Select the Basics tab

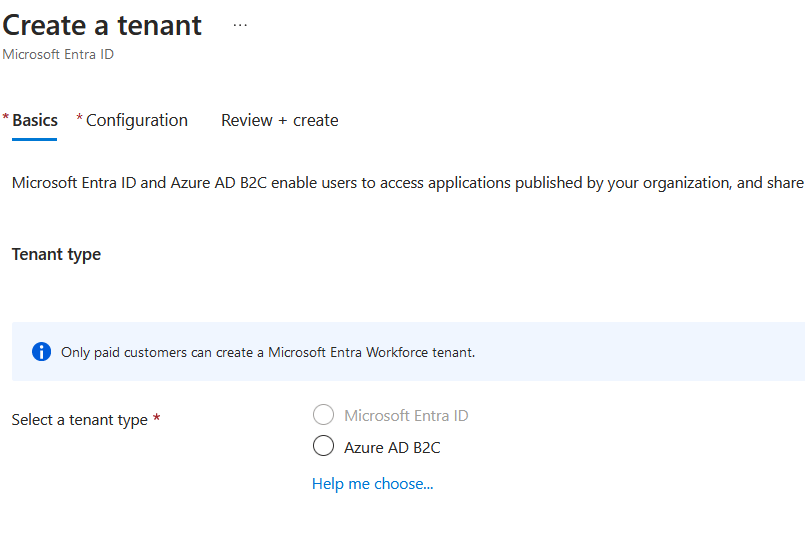(x=34, y=120)
